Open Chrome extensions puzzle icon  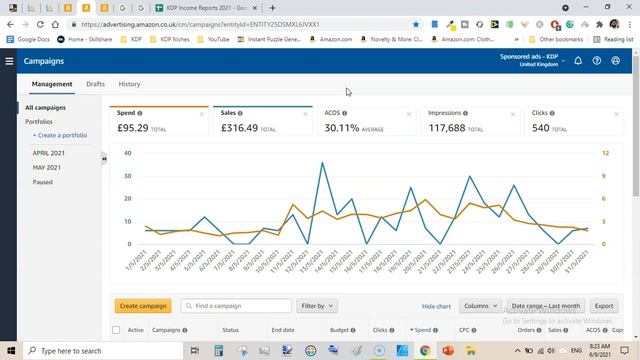click(599, 24)
